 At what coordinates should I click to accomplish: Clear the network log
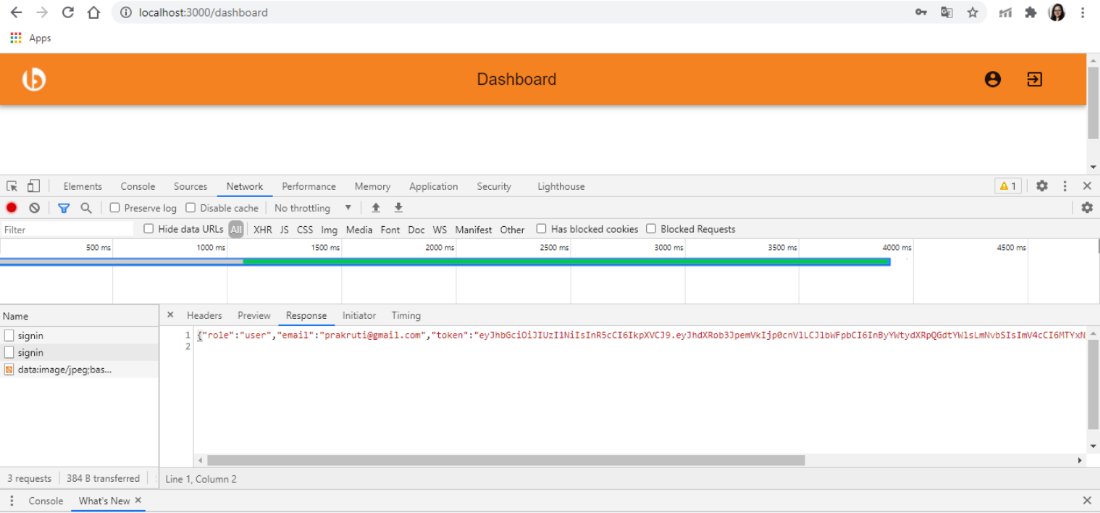34,208
